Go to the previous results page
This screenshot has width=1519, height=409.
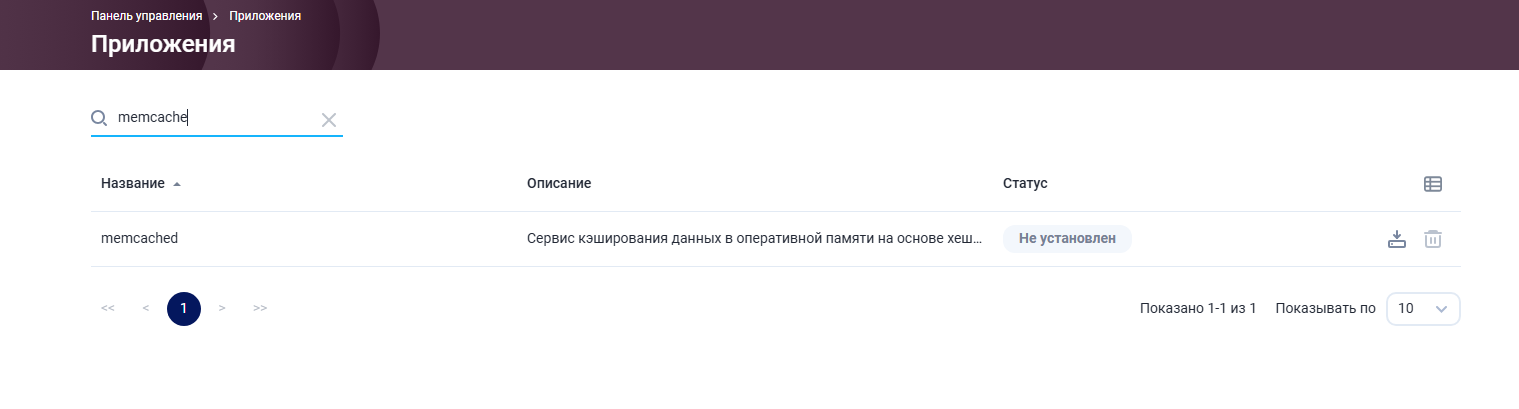coord(146,308)
